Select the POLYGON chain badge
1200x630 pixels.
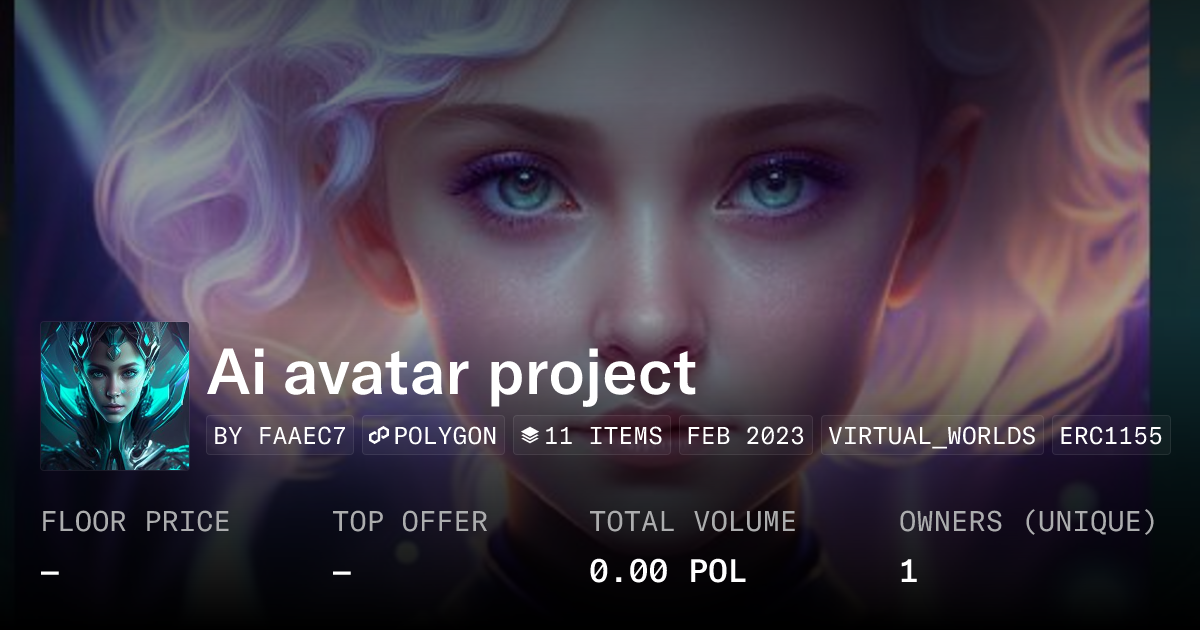point(434,436)
